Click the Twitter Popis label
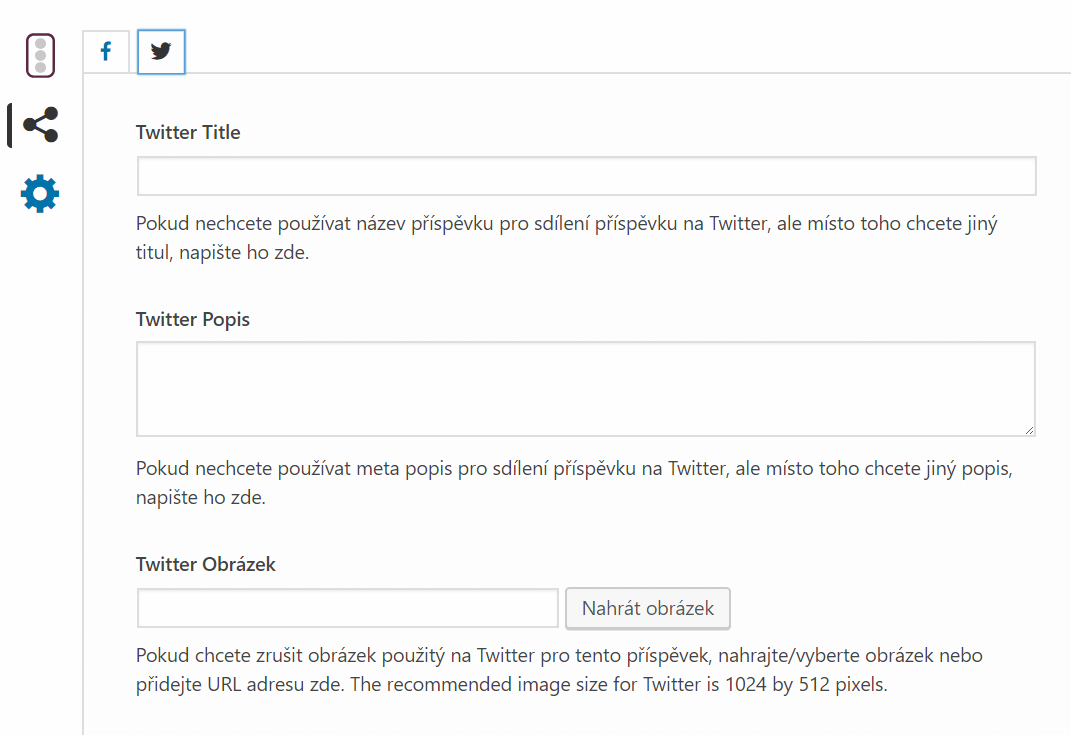 point(193,319)
